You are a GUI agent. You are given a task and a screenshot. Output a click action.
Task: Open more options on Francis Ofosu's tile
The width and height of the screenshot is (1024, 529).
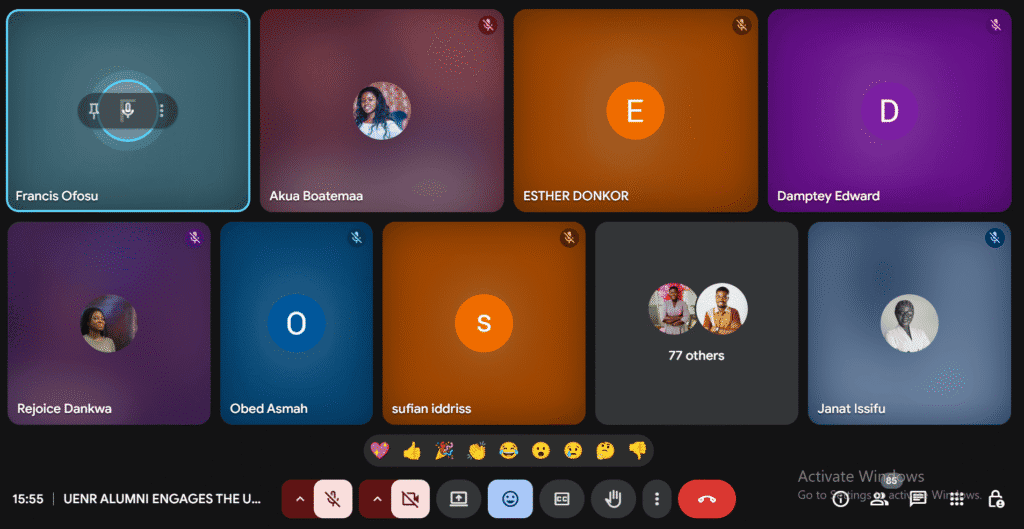click(162, 111)
